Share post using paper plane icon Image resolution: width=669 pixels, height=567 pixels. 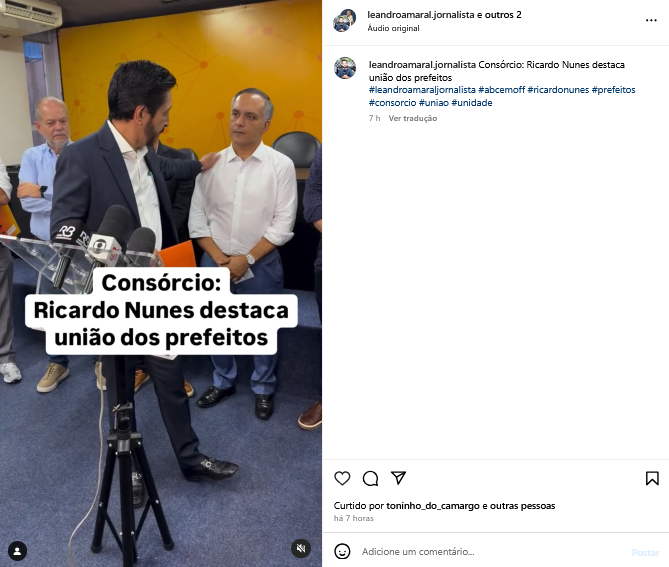398,478
